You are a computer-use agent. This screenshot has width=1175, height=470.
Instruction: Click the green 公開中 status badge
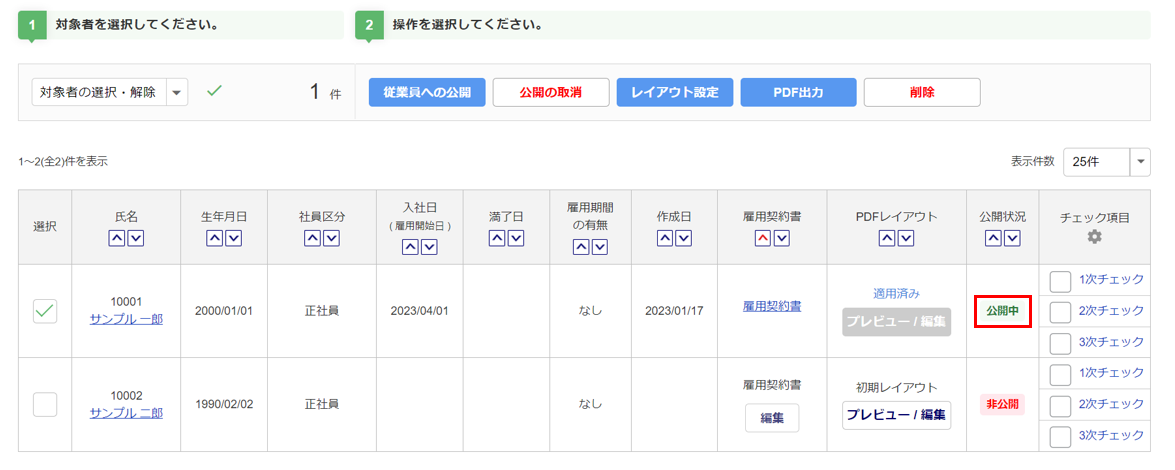pyautogui.click(x=1002, y=311)
